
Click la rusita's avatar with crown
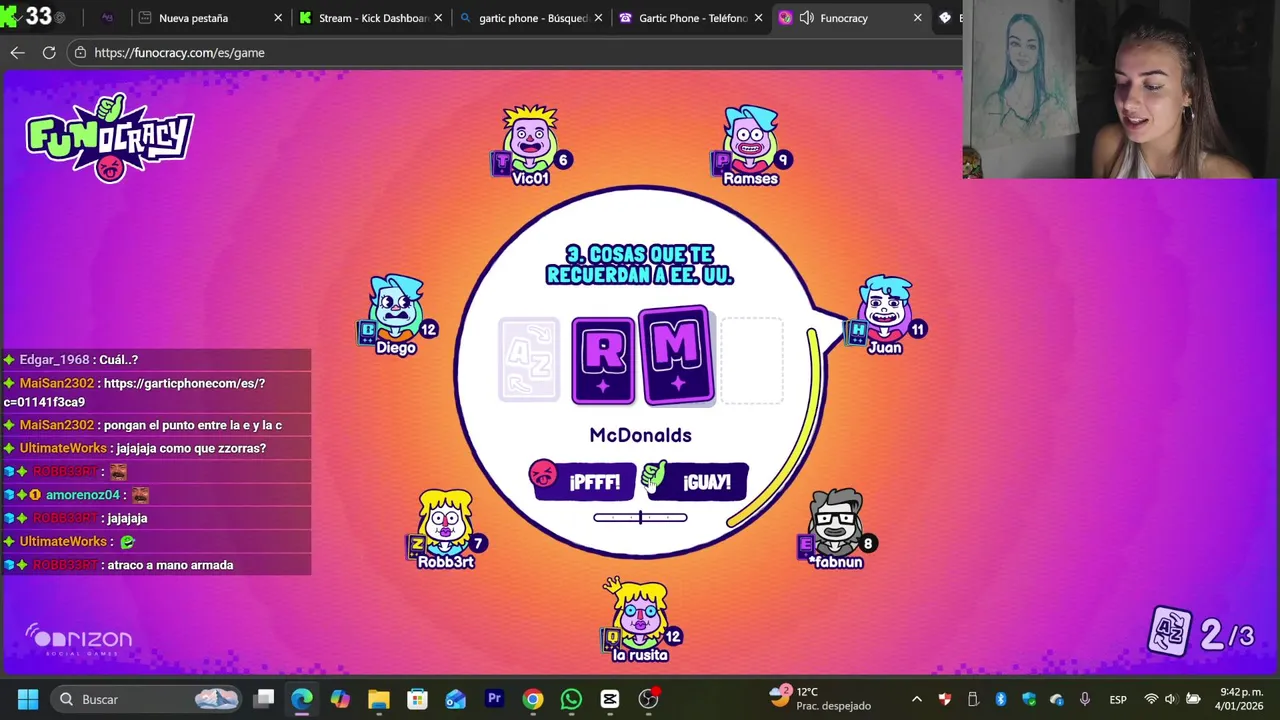coord(639,610)
